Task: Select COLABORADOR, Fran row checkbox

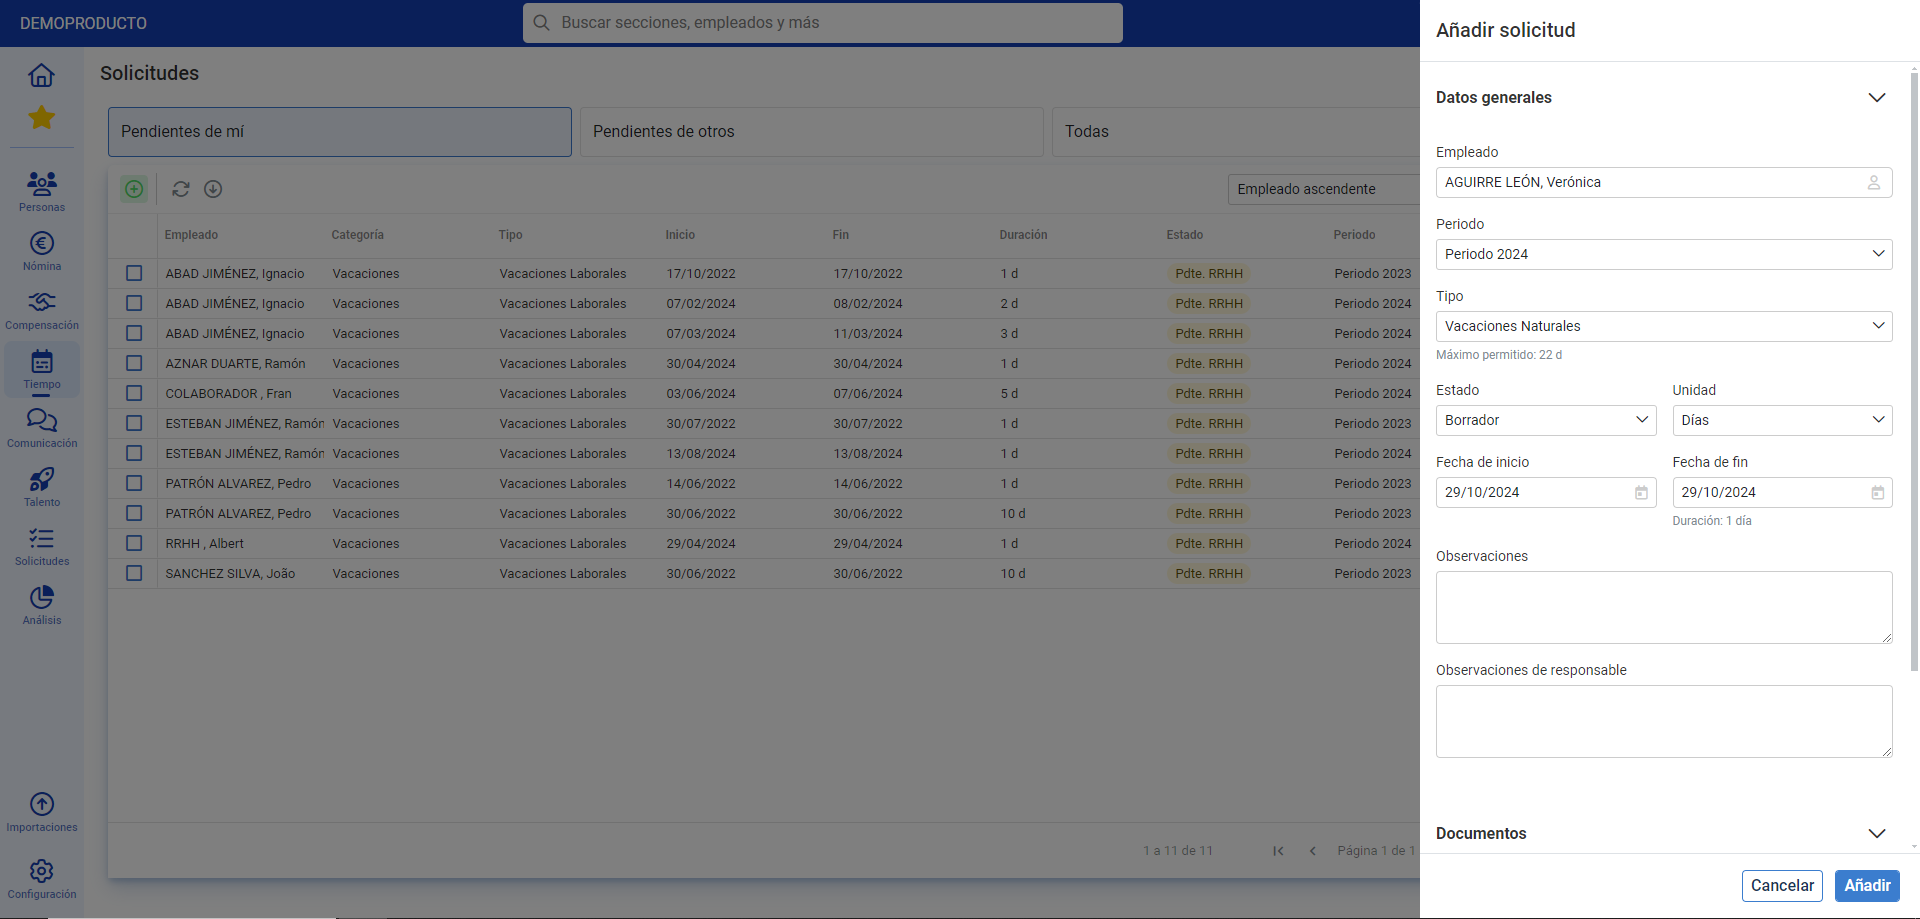Action: tap(134, 393)
